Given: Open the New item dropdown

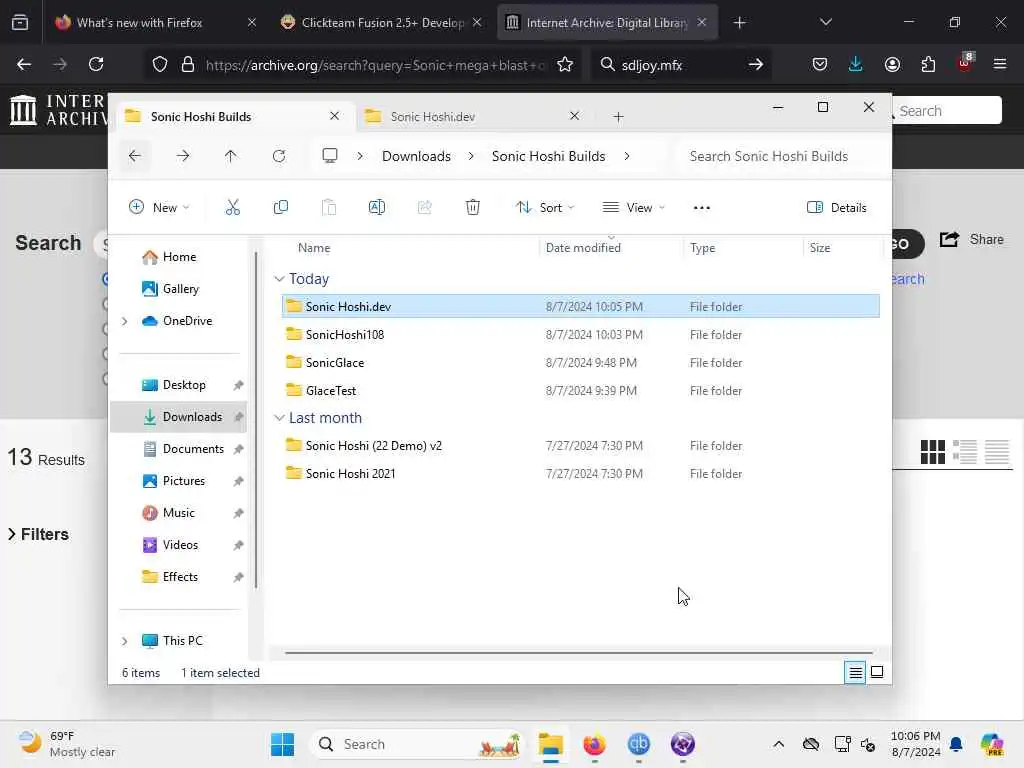Looking at the screenshot, I should point(159,208).
